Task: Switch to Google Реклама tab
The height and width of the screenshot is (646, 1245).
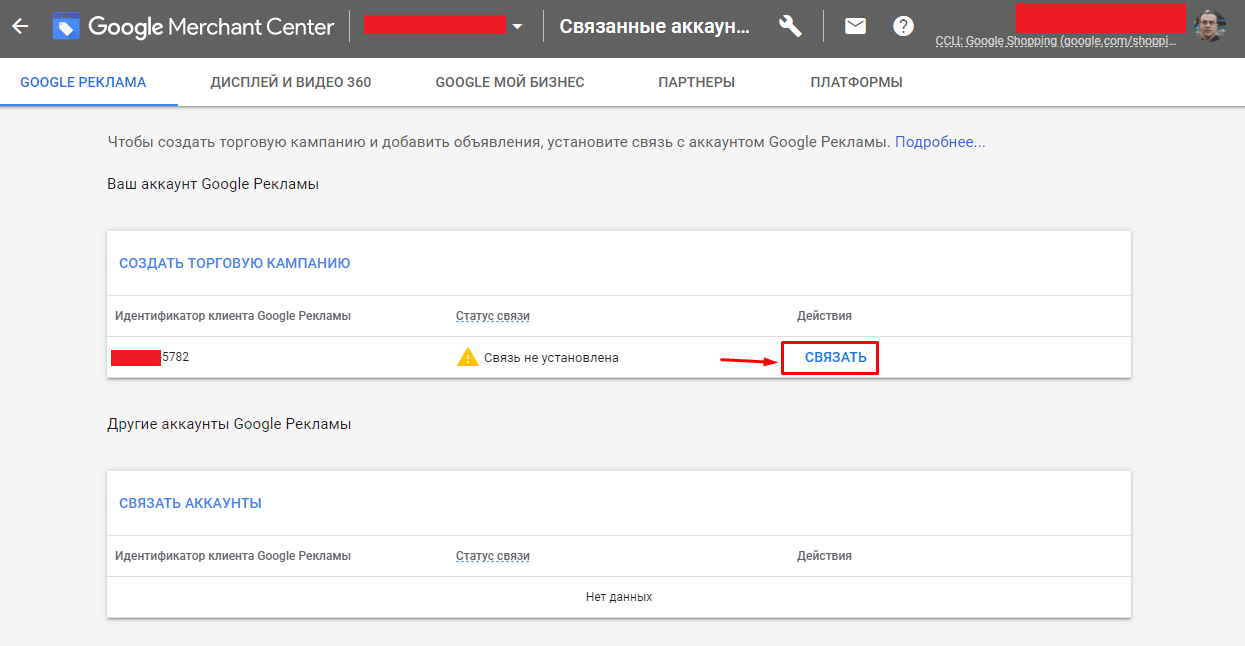Action: [83, 82]
